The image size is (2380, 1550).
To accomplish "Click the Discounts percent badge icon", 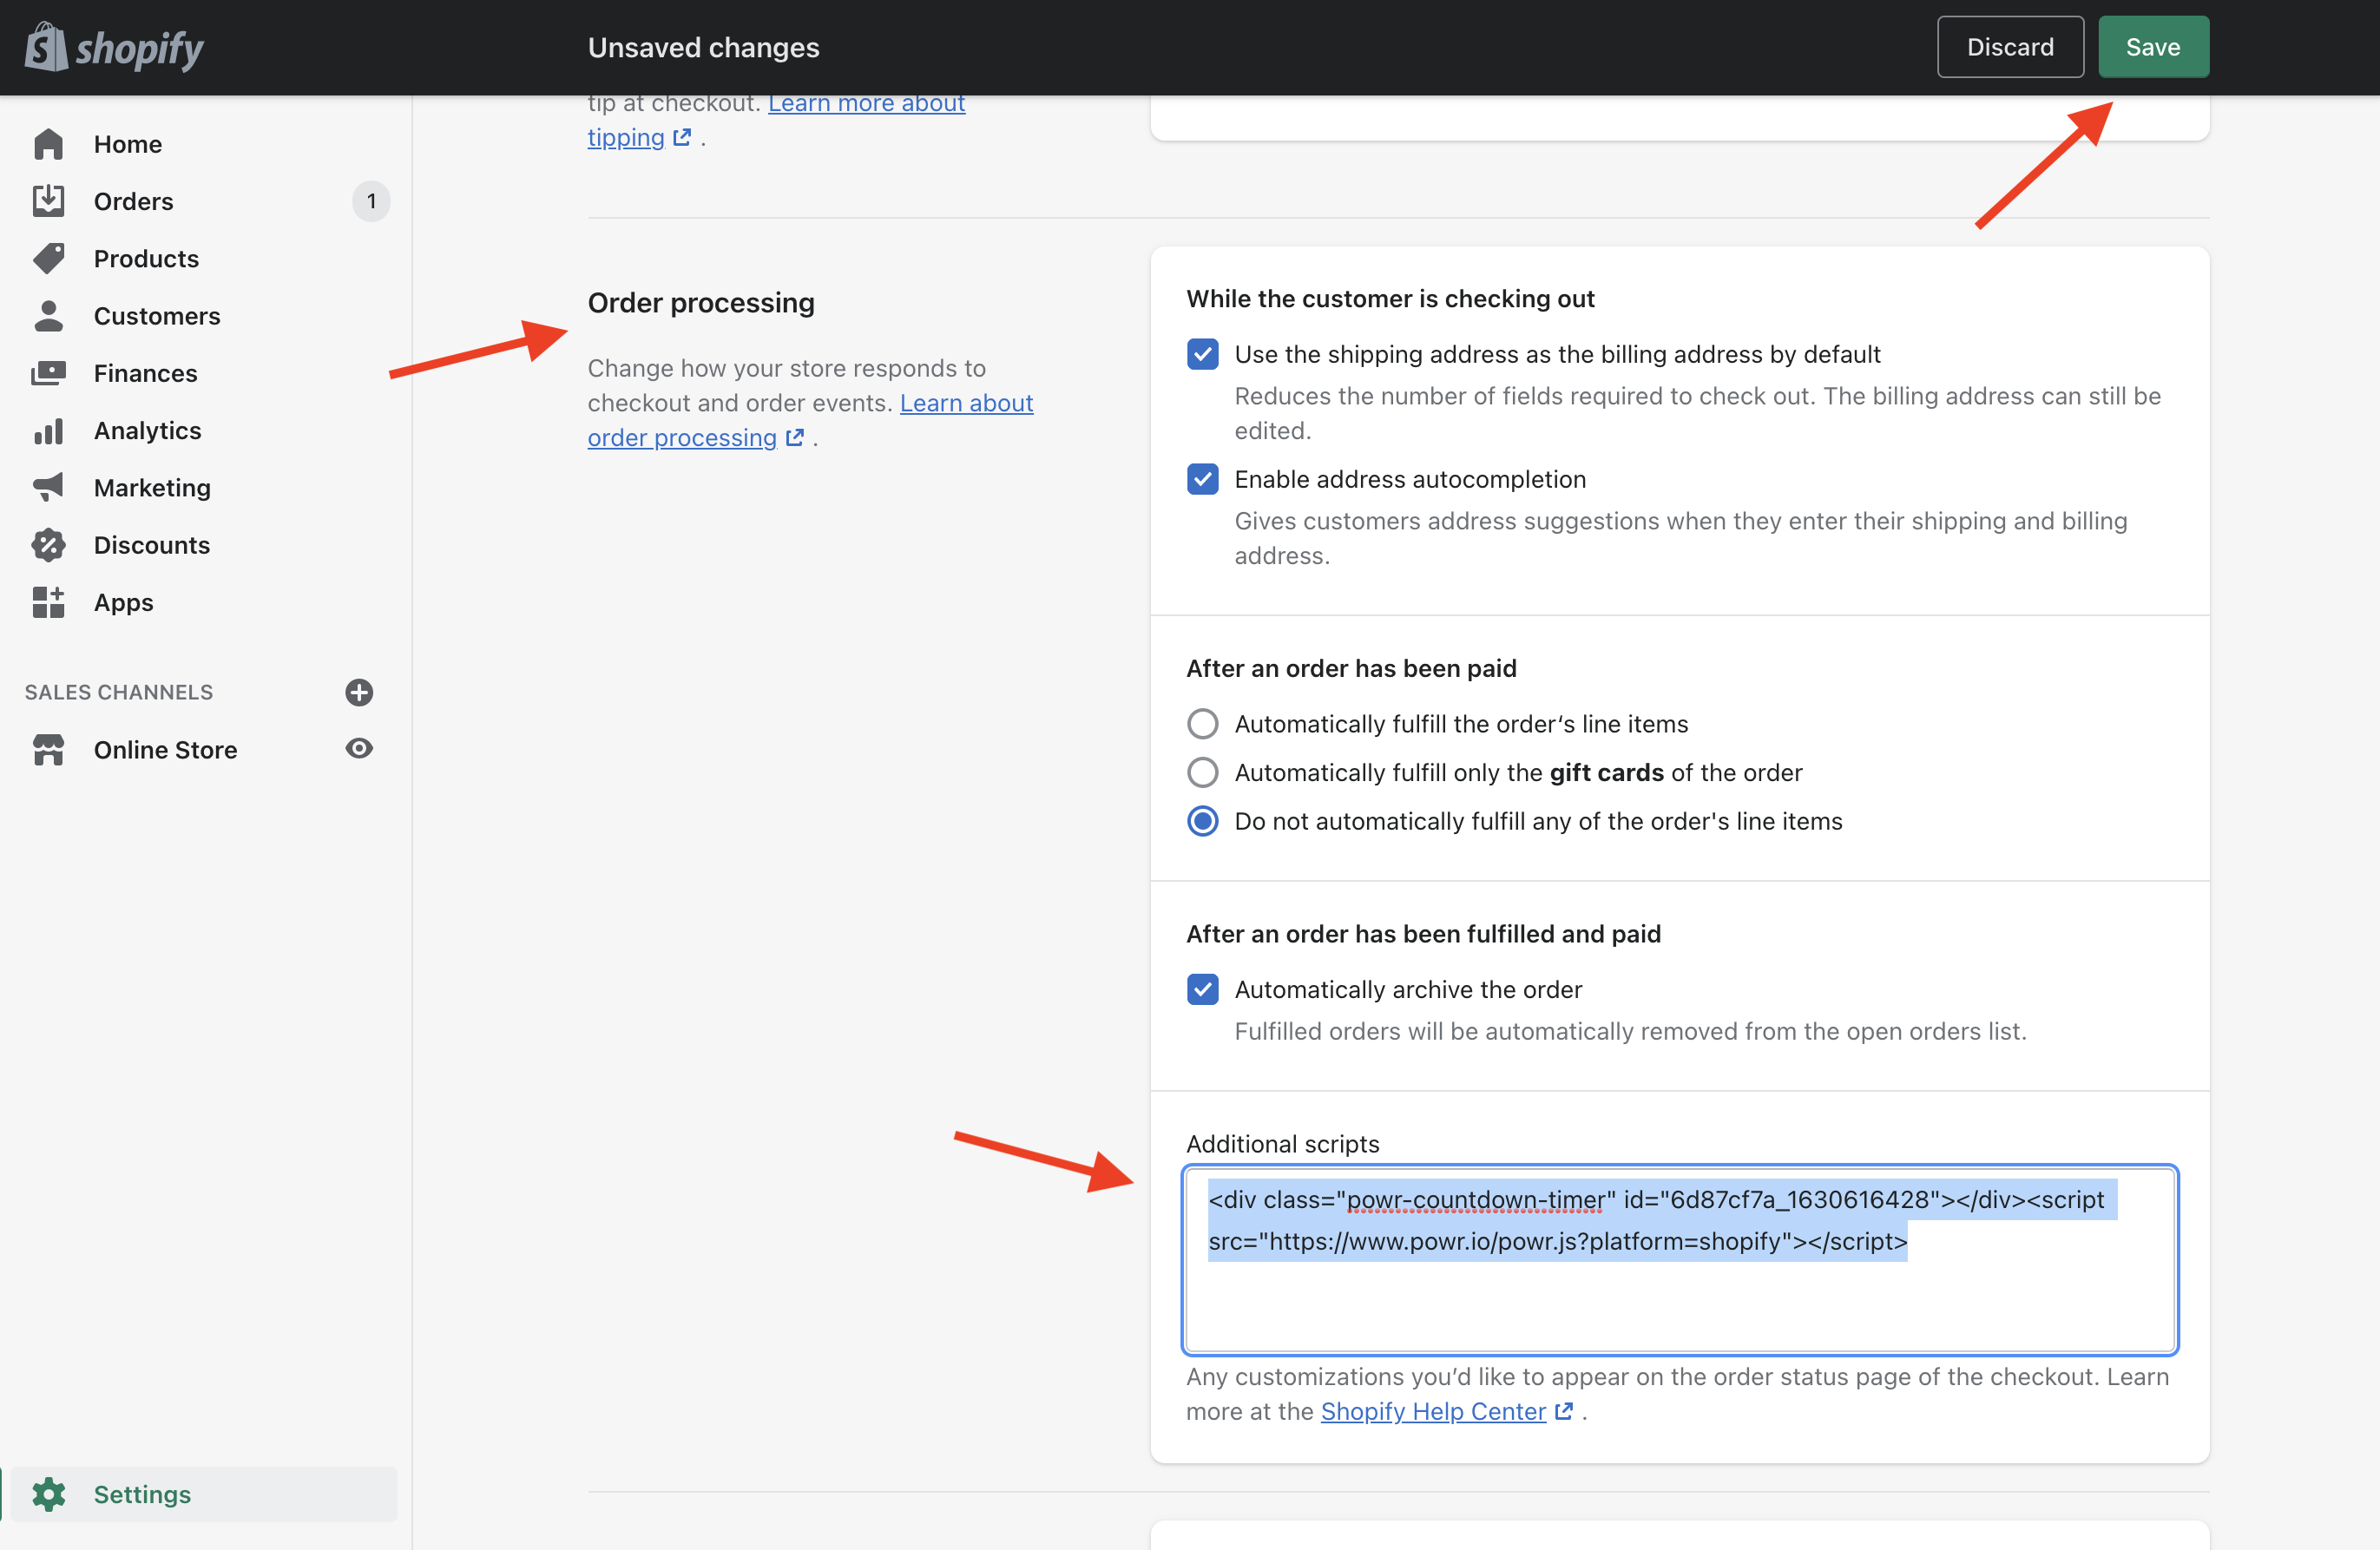I will point(48,545).
